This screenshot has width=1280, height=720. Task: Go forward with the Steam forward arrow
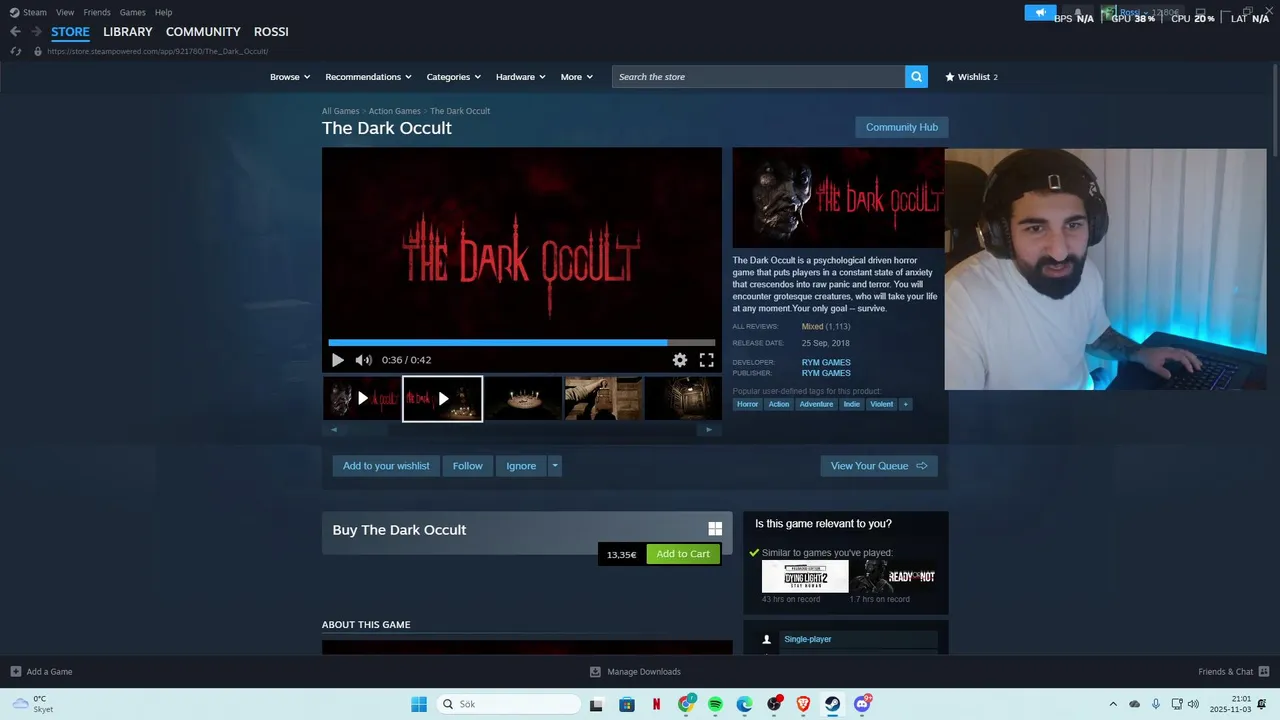point(36,32)
